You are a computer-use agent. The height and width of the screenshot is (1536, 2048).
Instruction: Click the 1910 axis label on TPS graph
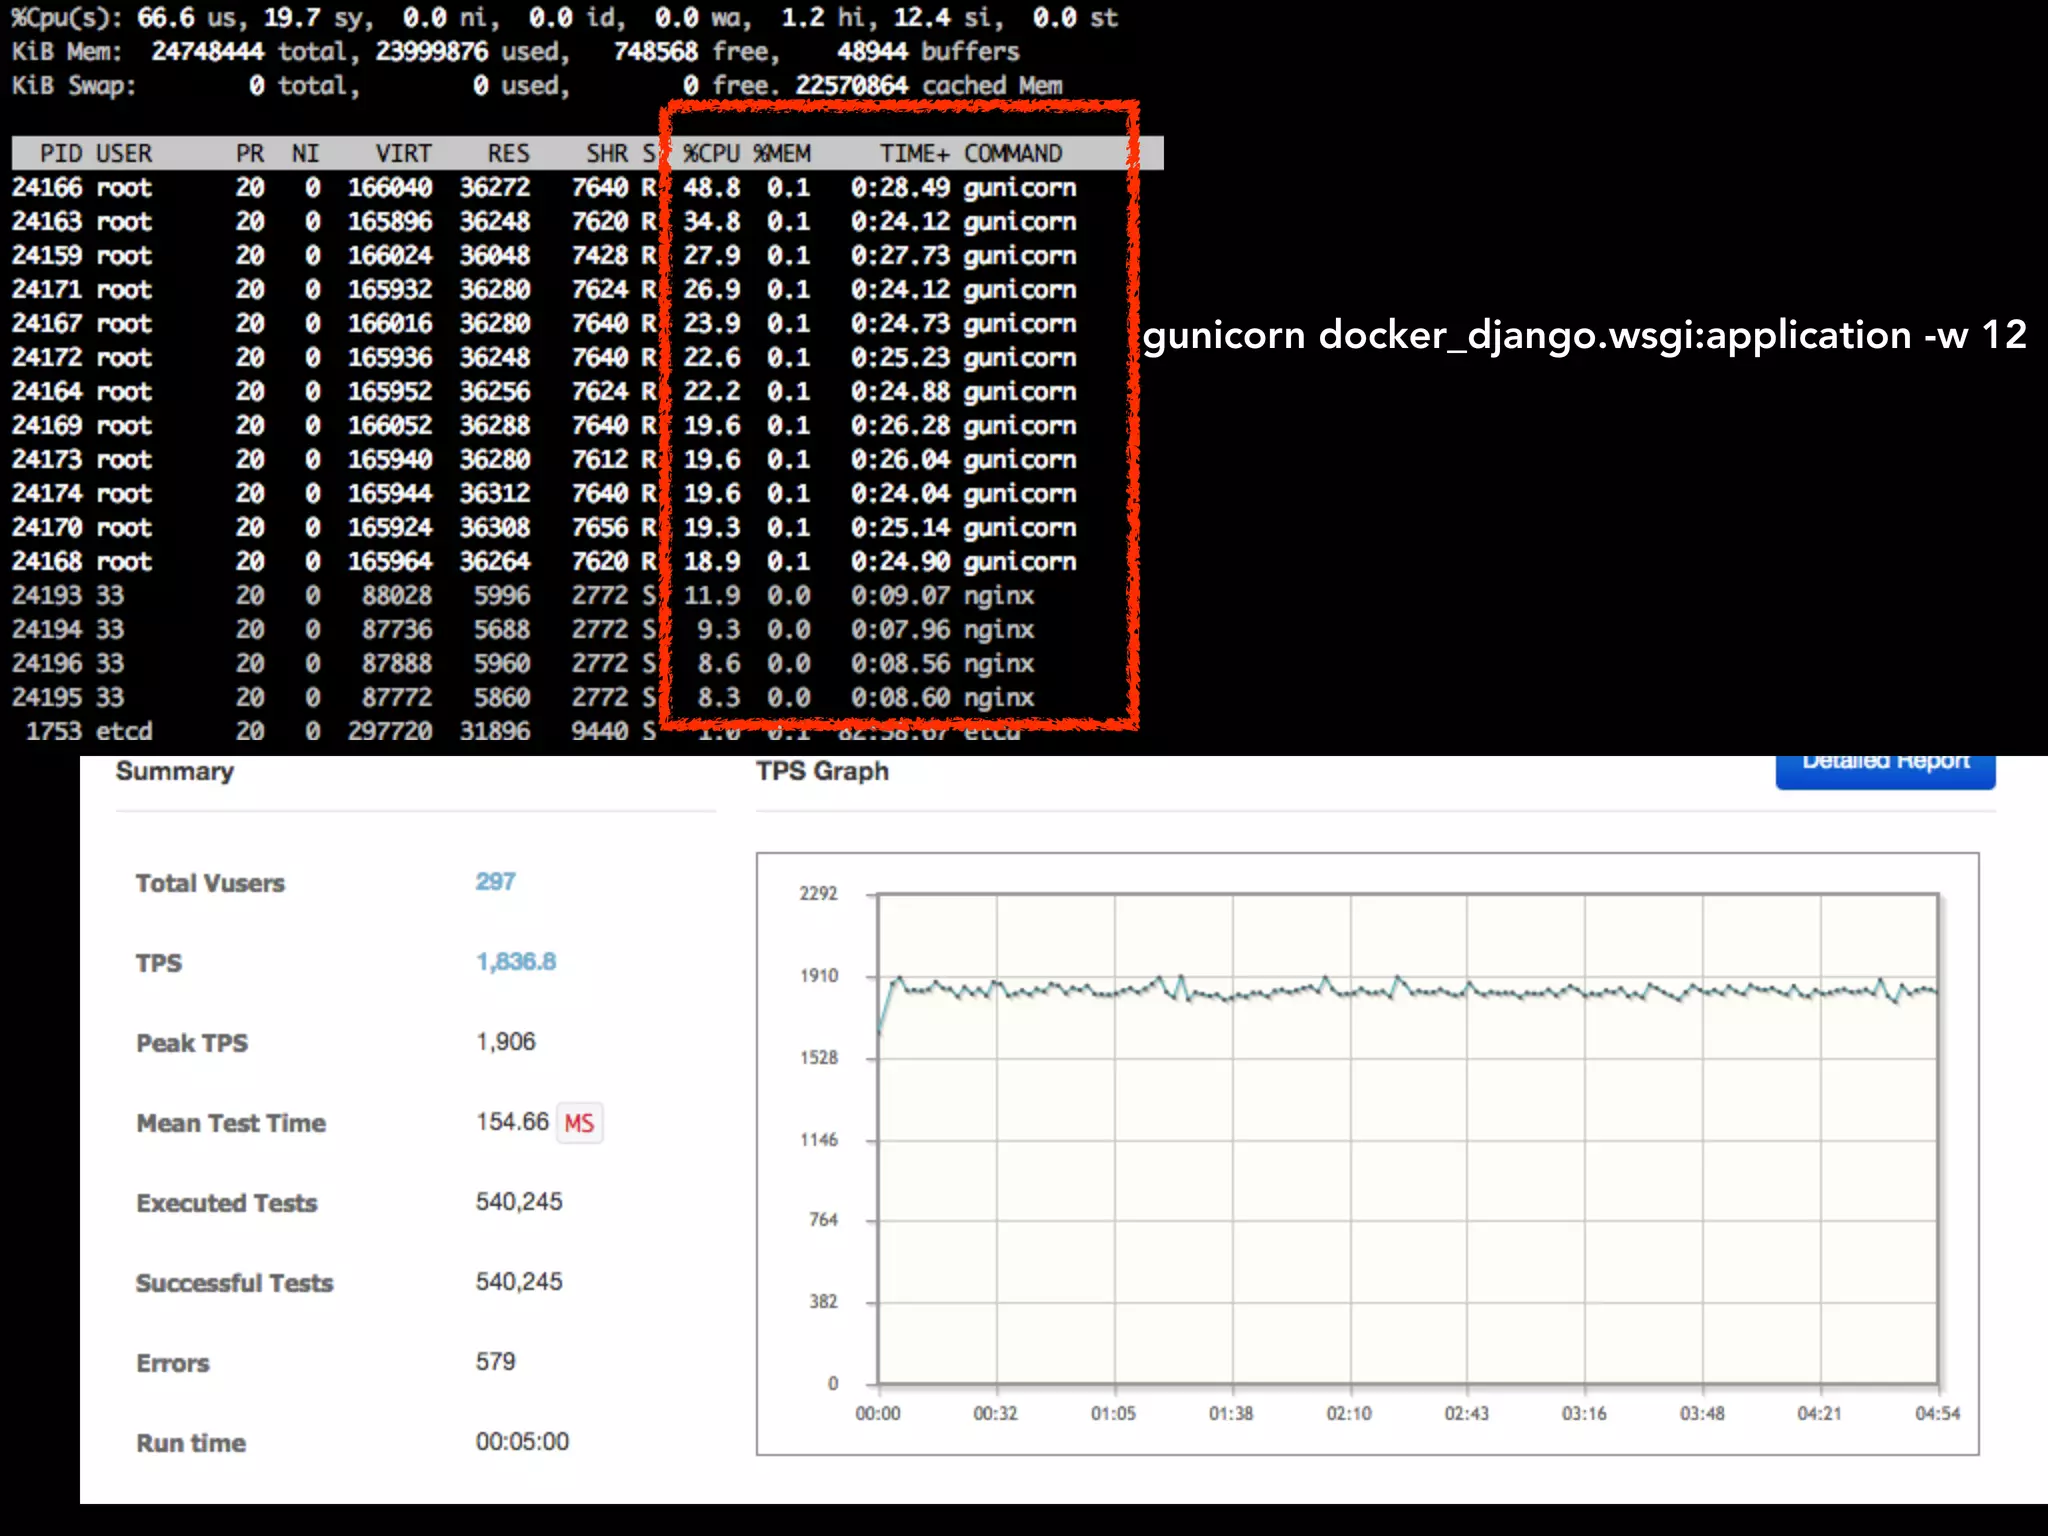tap(818, 976)
